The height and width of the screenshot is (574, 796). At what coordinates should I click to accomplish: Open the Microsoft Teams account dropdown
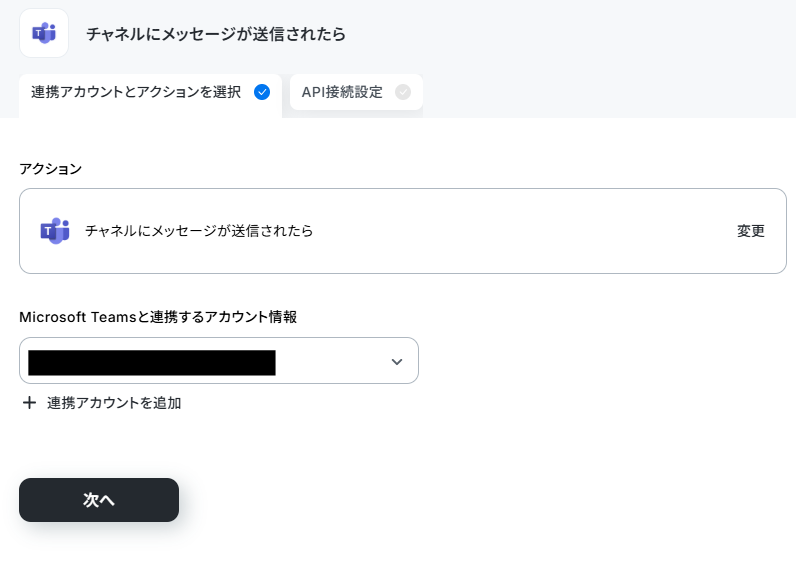coord(219,360)
